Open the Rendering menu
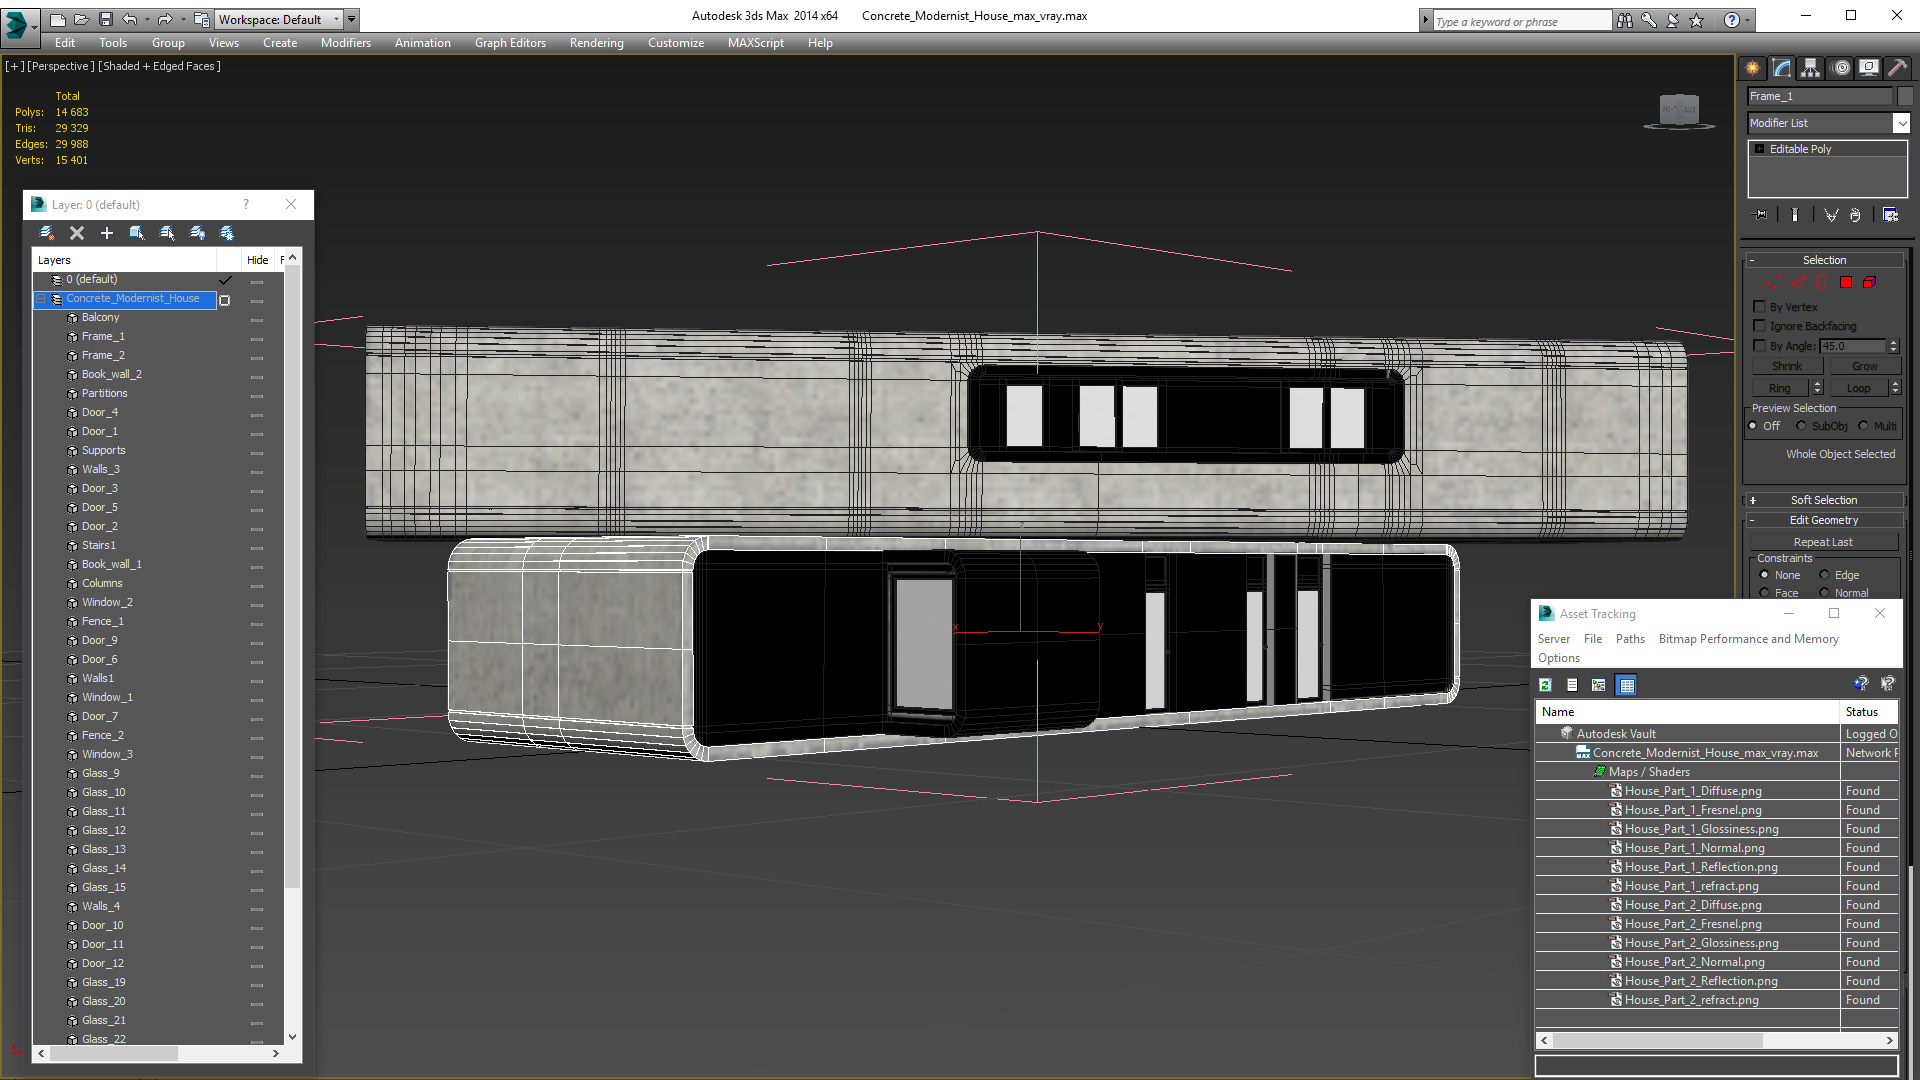 click(x=597, y=43)
